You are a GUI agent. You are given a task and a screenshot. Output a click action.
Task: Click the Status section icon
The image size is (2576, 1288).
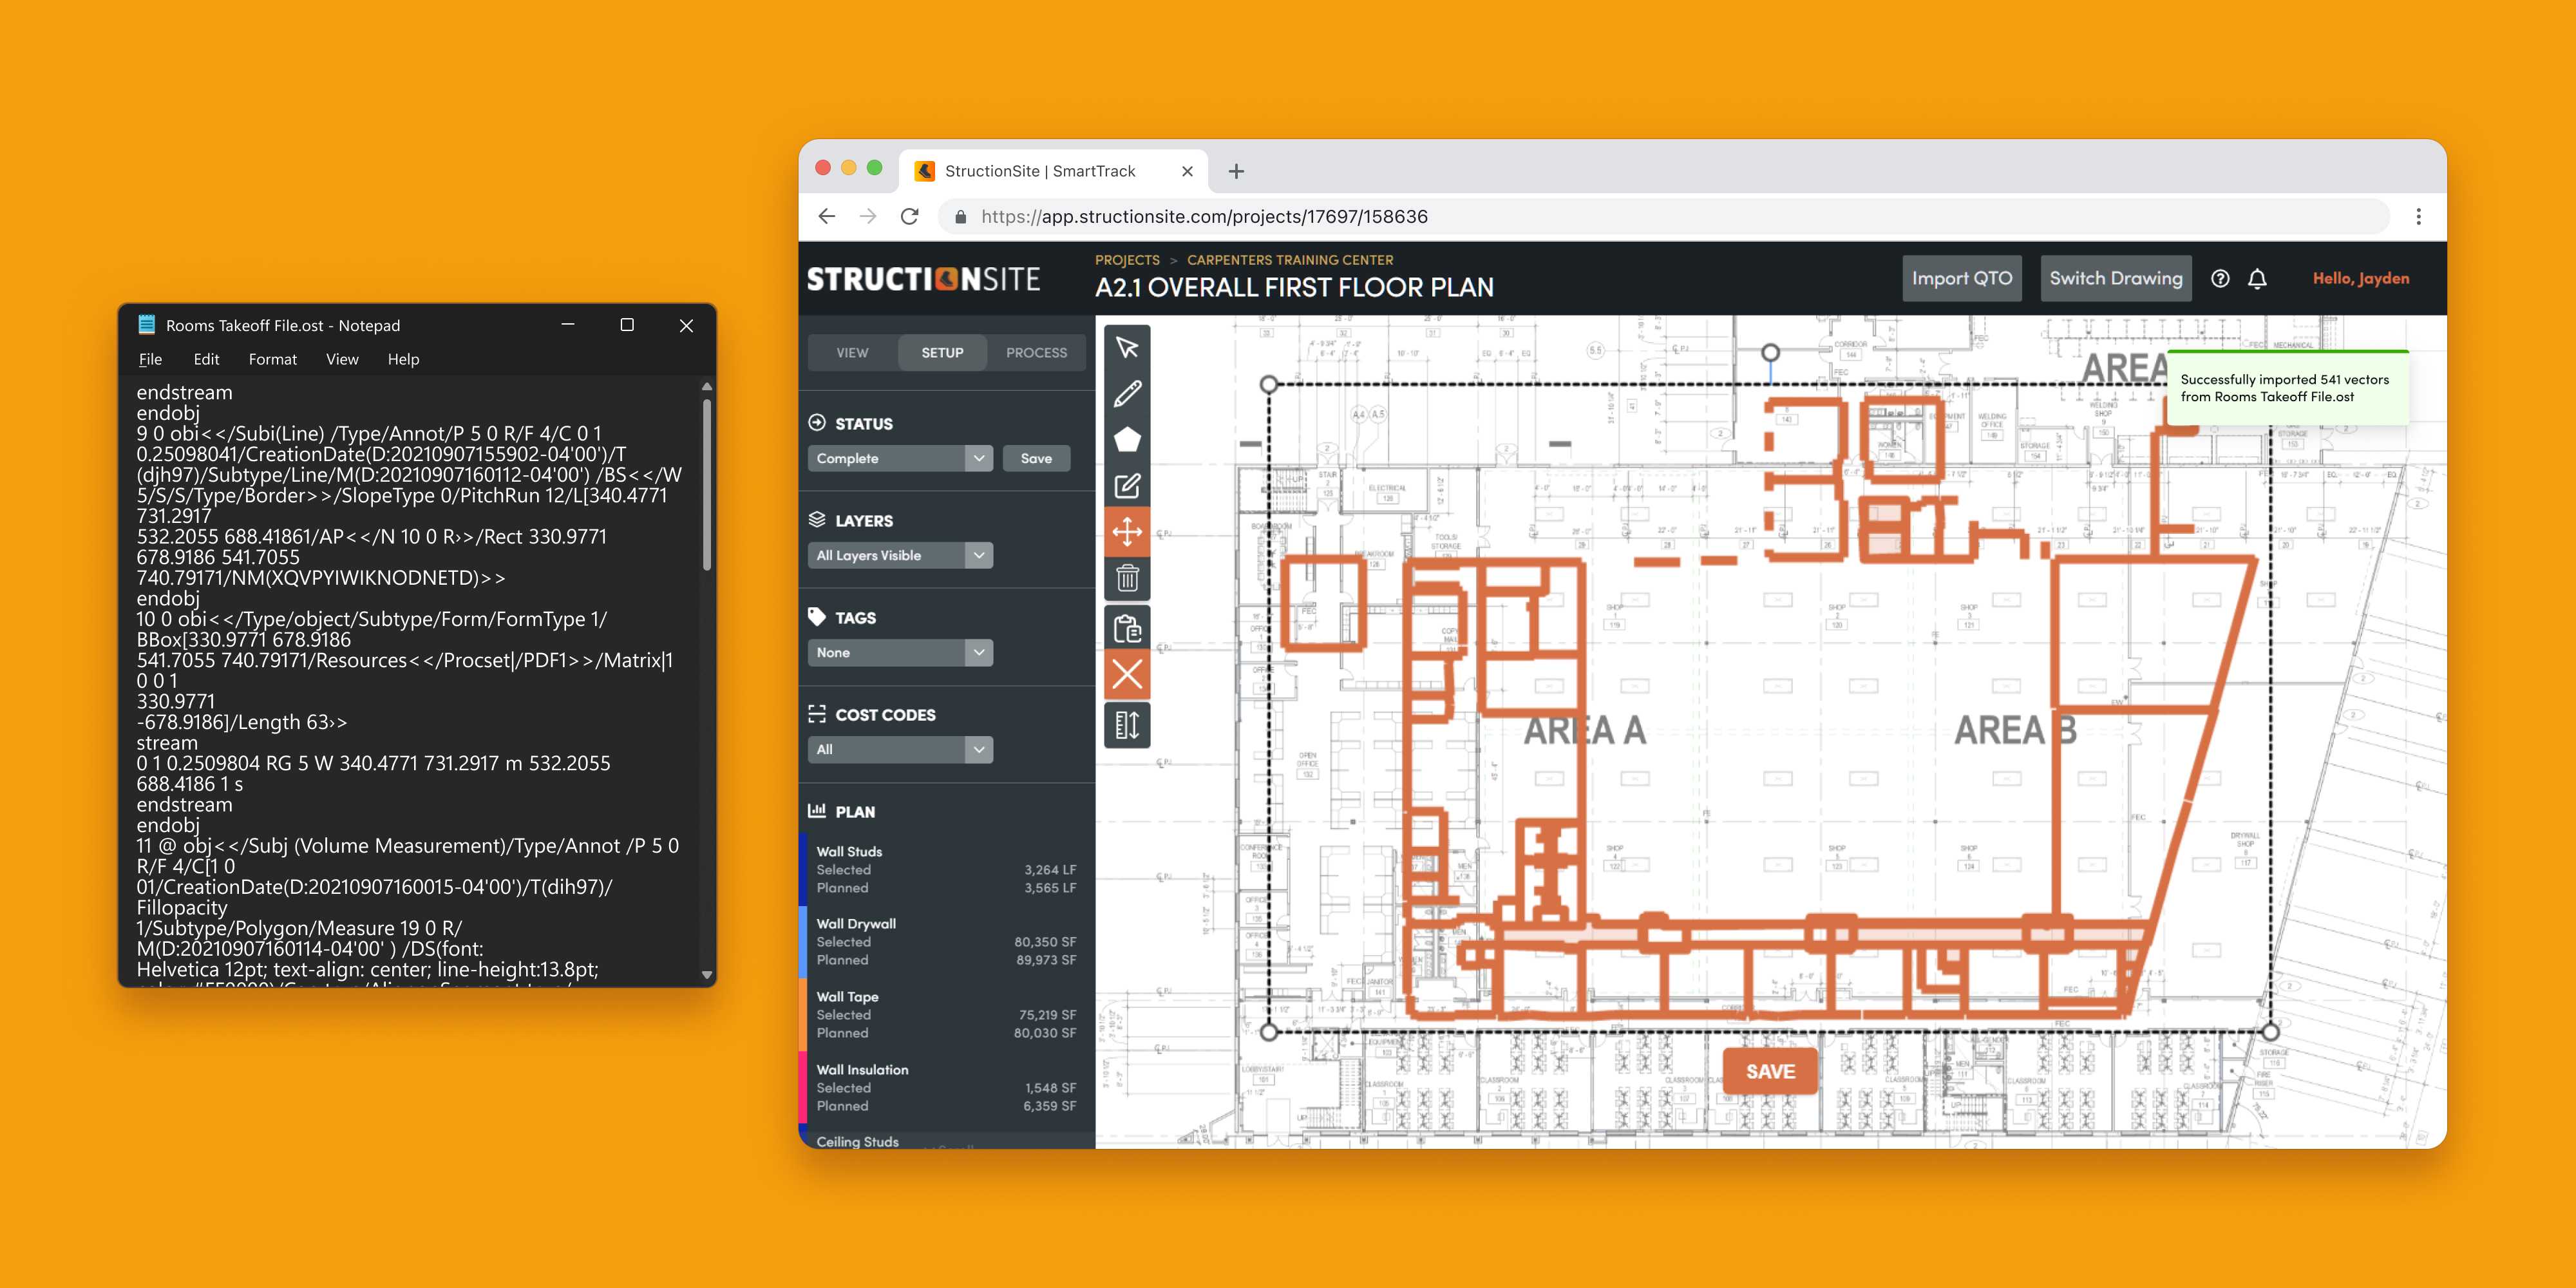click(x=817, y=422)
